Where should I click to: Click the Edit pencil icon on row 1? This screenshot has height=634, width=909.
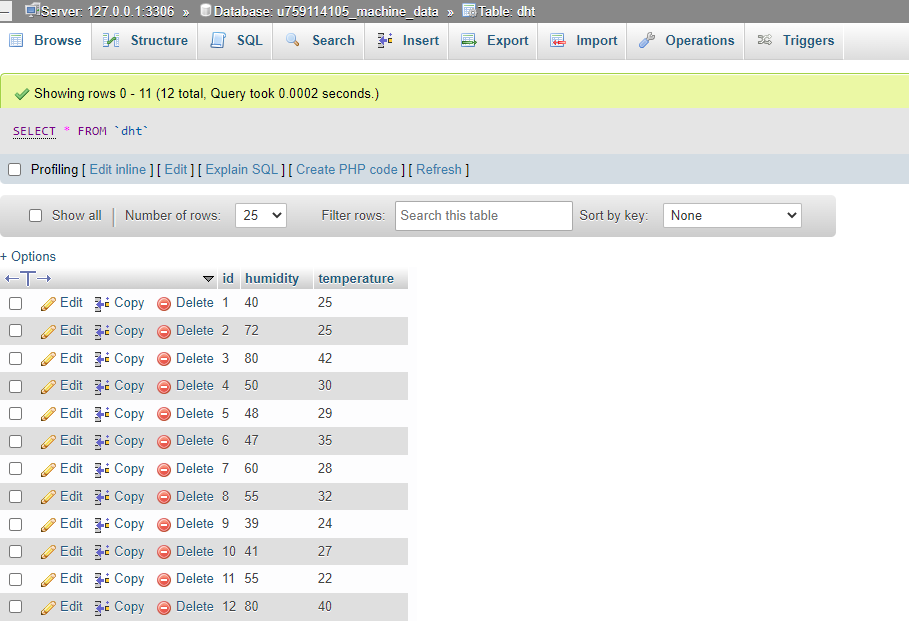(46, 302)
